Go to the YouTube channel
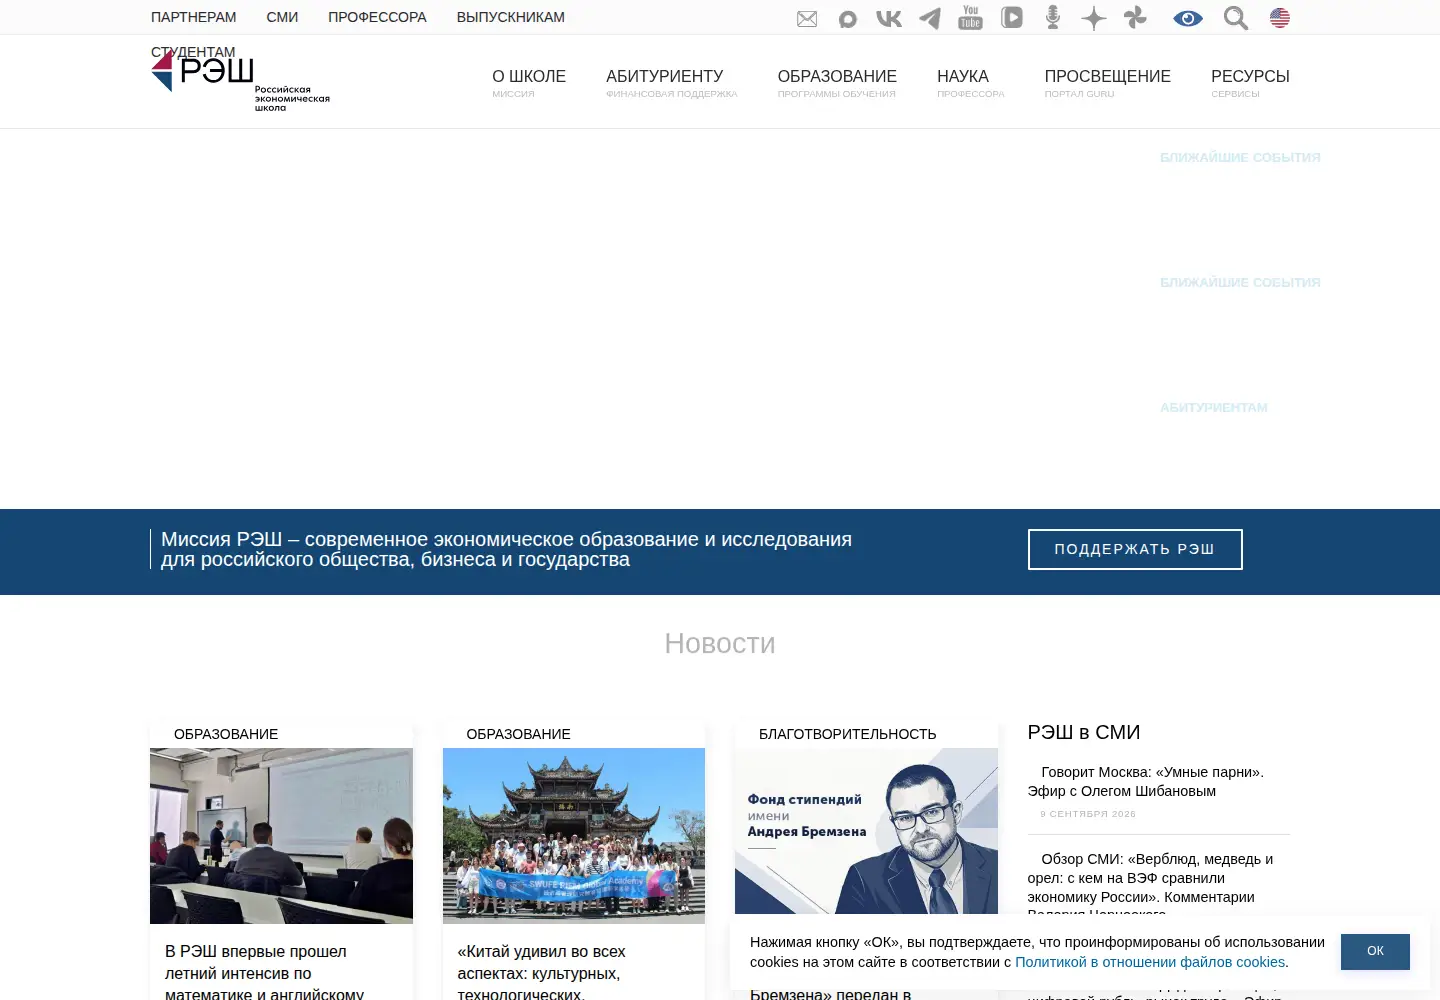The width and height of the screenshot is (1440, 1000). 970,17
